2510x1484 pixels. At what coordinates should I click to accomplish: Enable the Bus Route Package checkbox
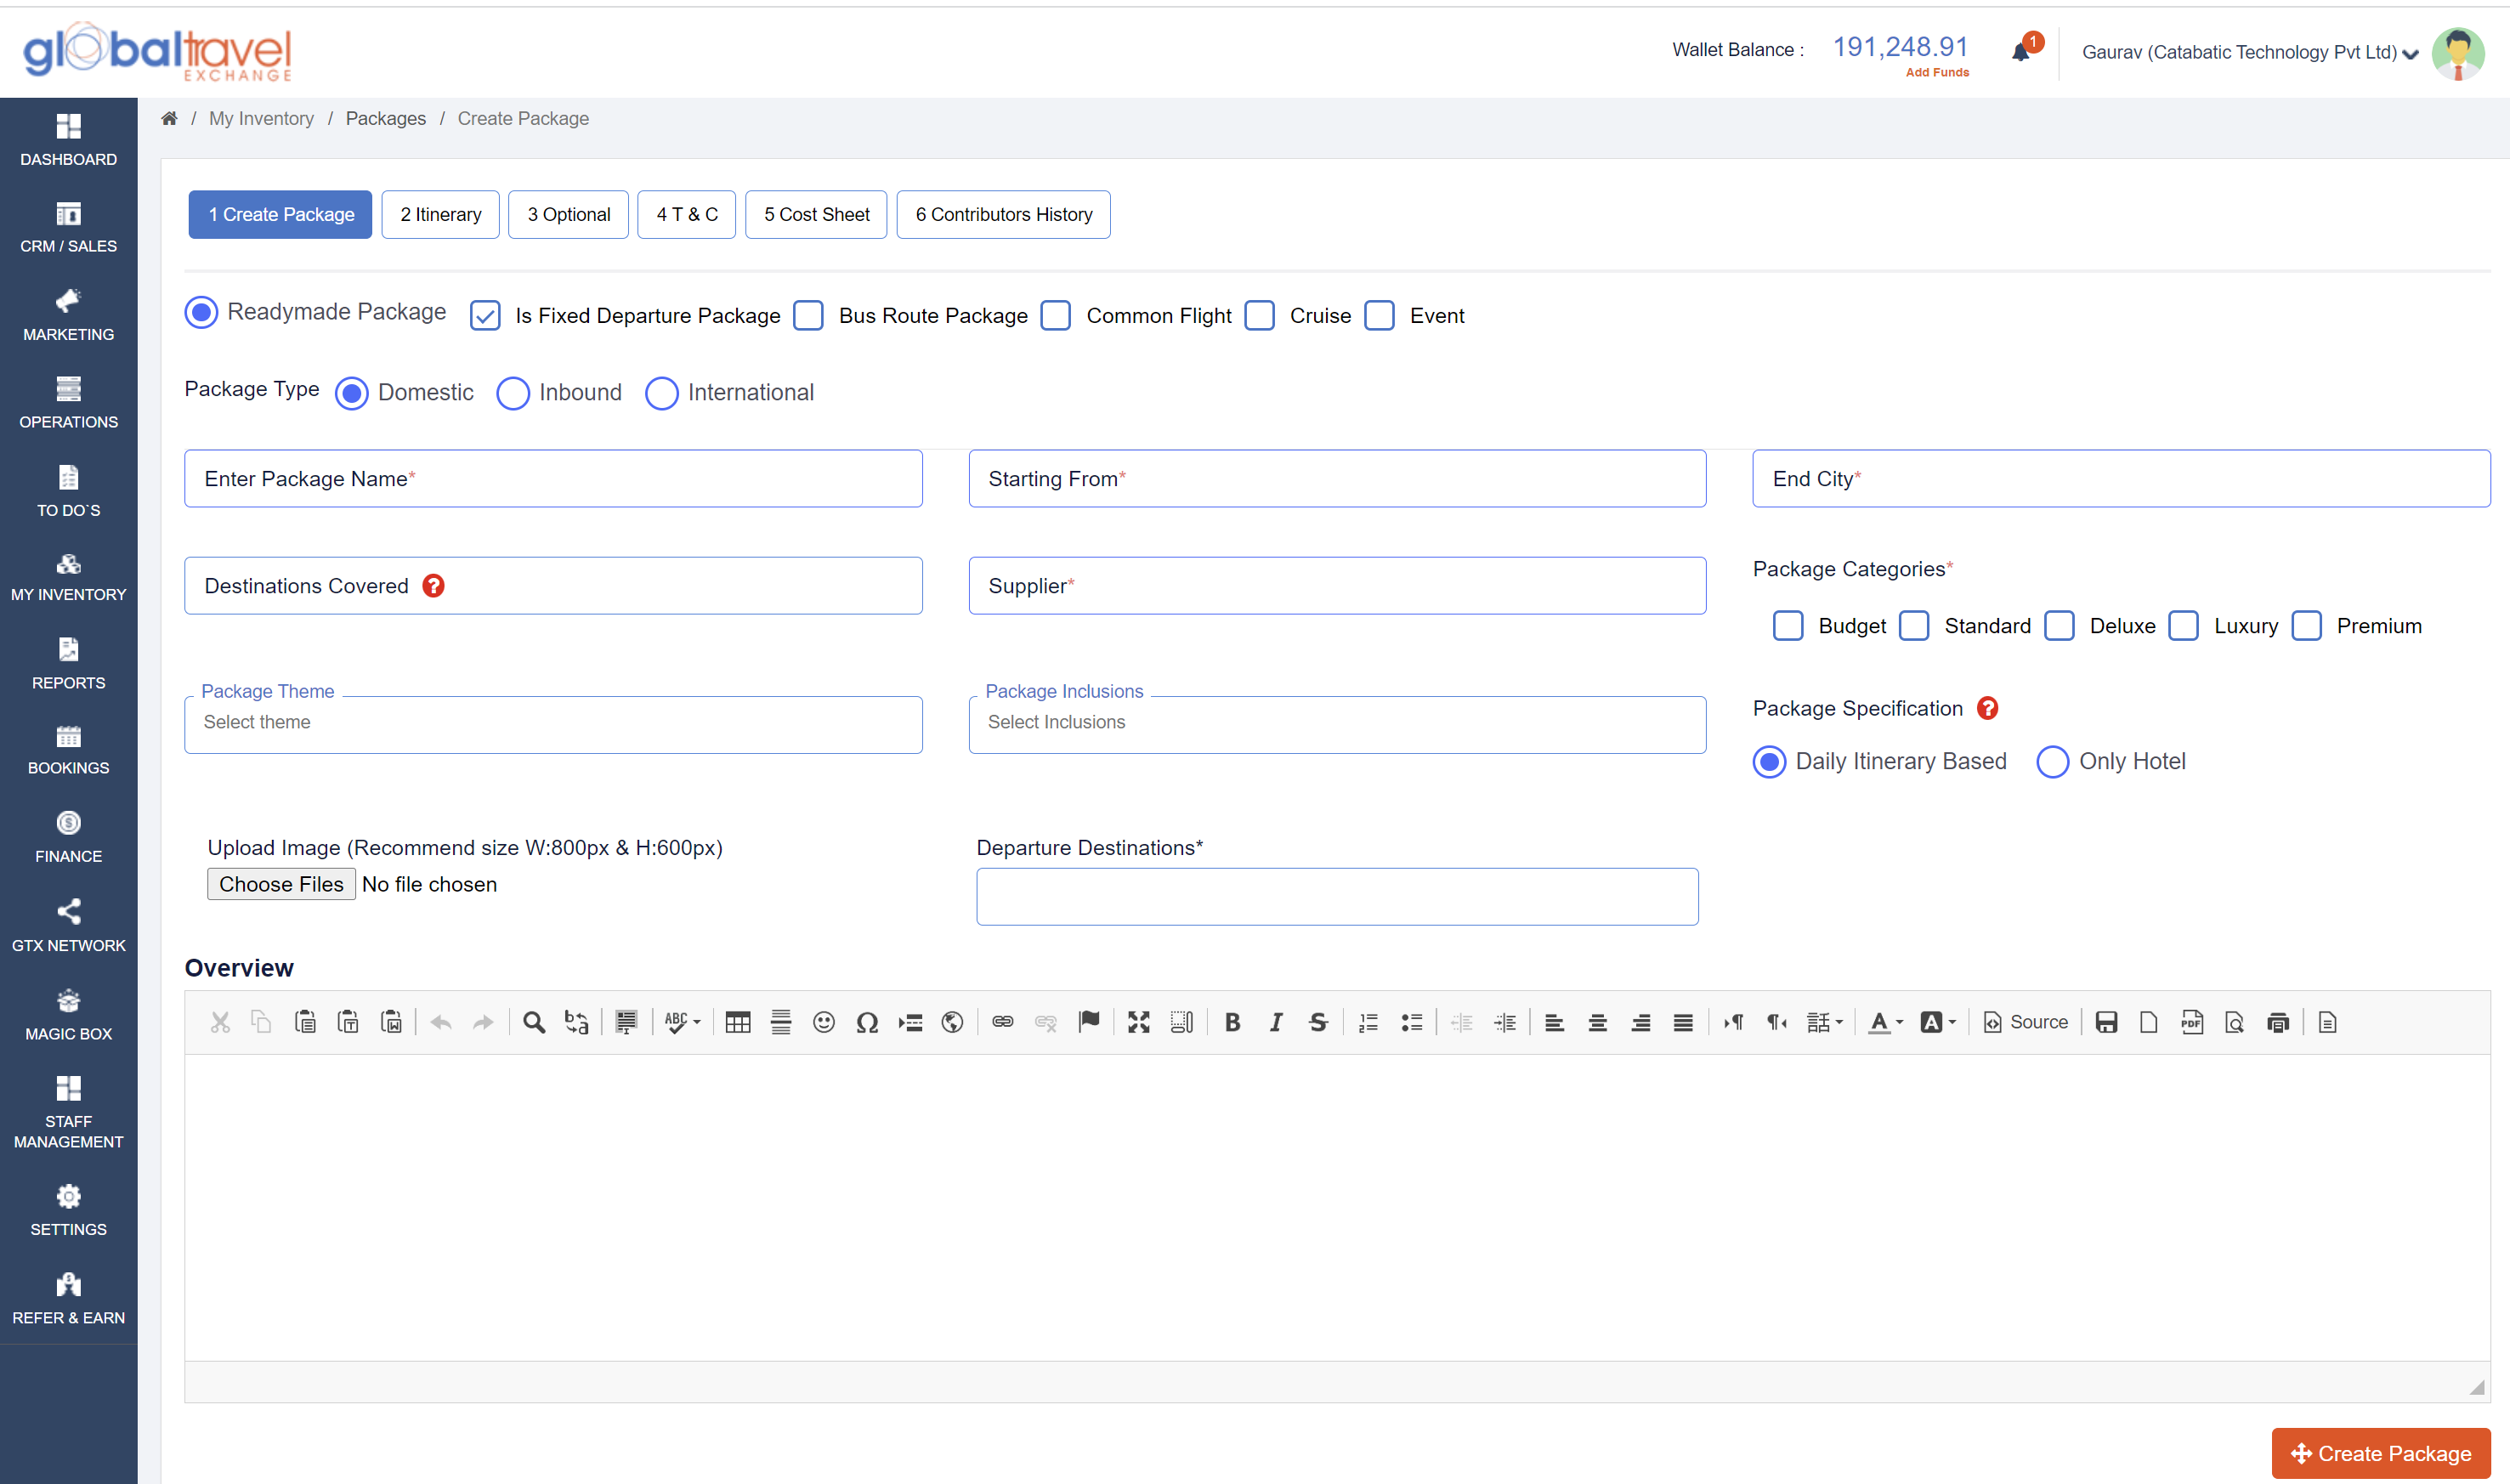coord(808,316)
